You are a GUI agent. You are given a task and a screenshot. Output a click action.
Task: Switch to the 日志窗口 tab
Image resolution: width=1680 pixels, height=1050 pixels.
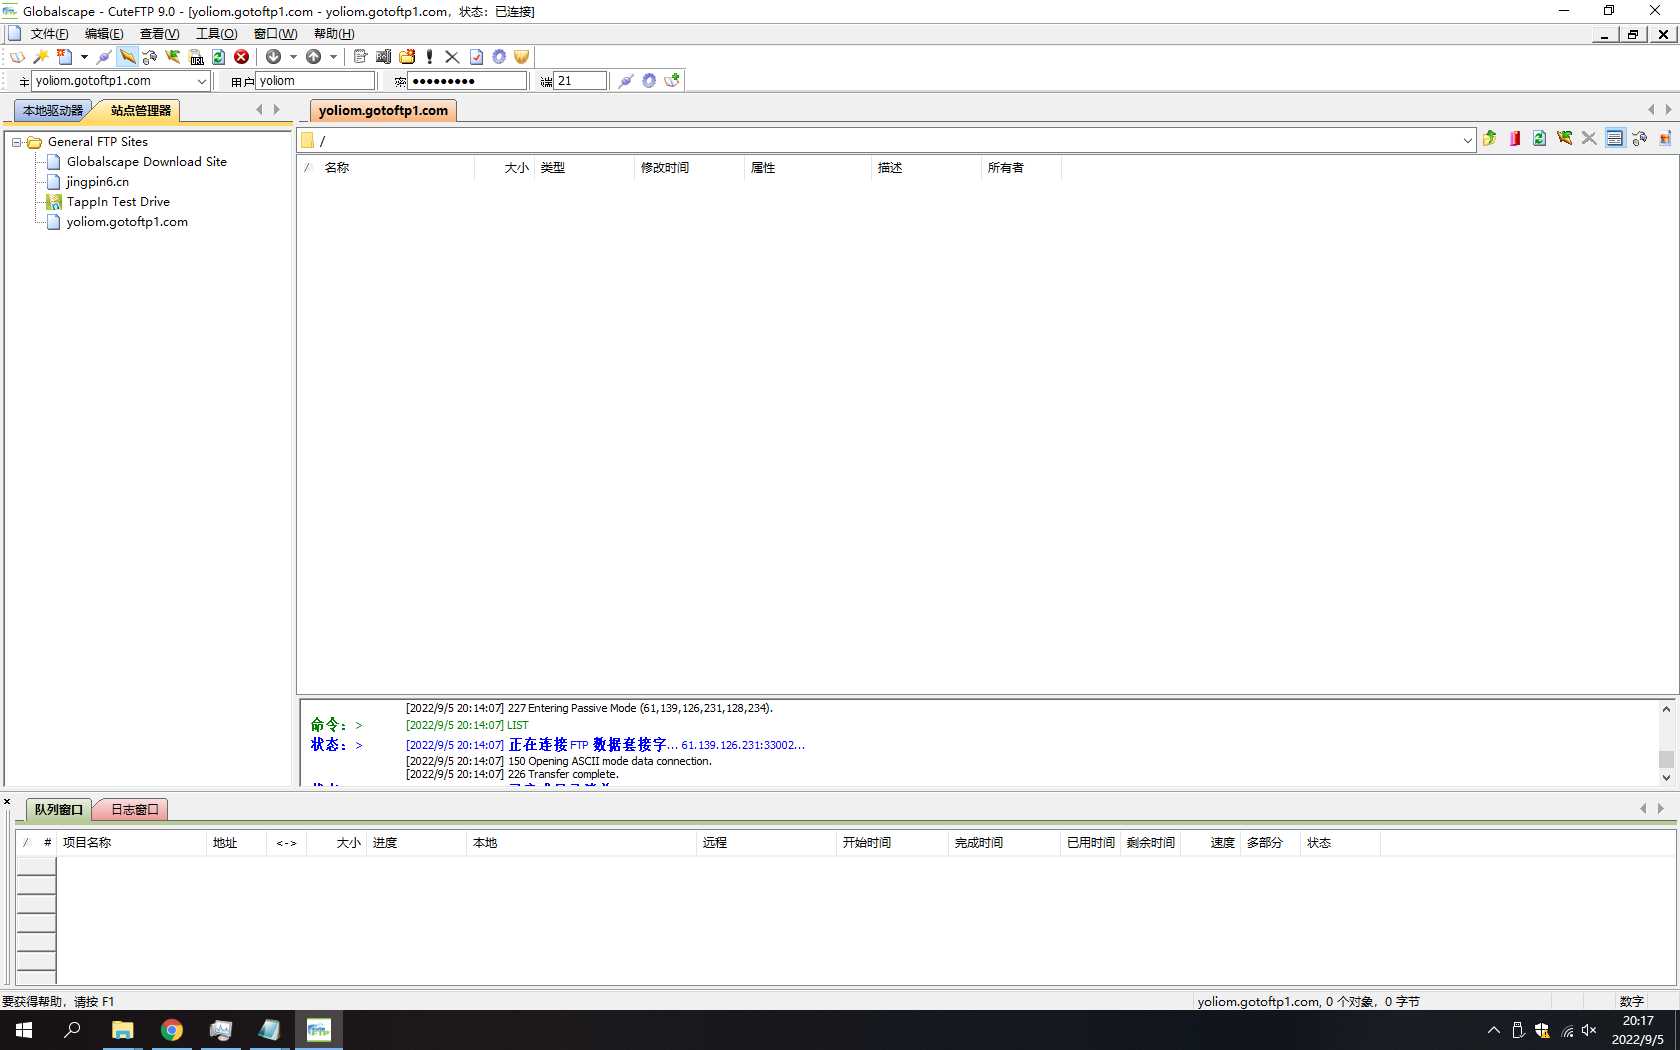[x=134, y=810]
